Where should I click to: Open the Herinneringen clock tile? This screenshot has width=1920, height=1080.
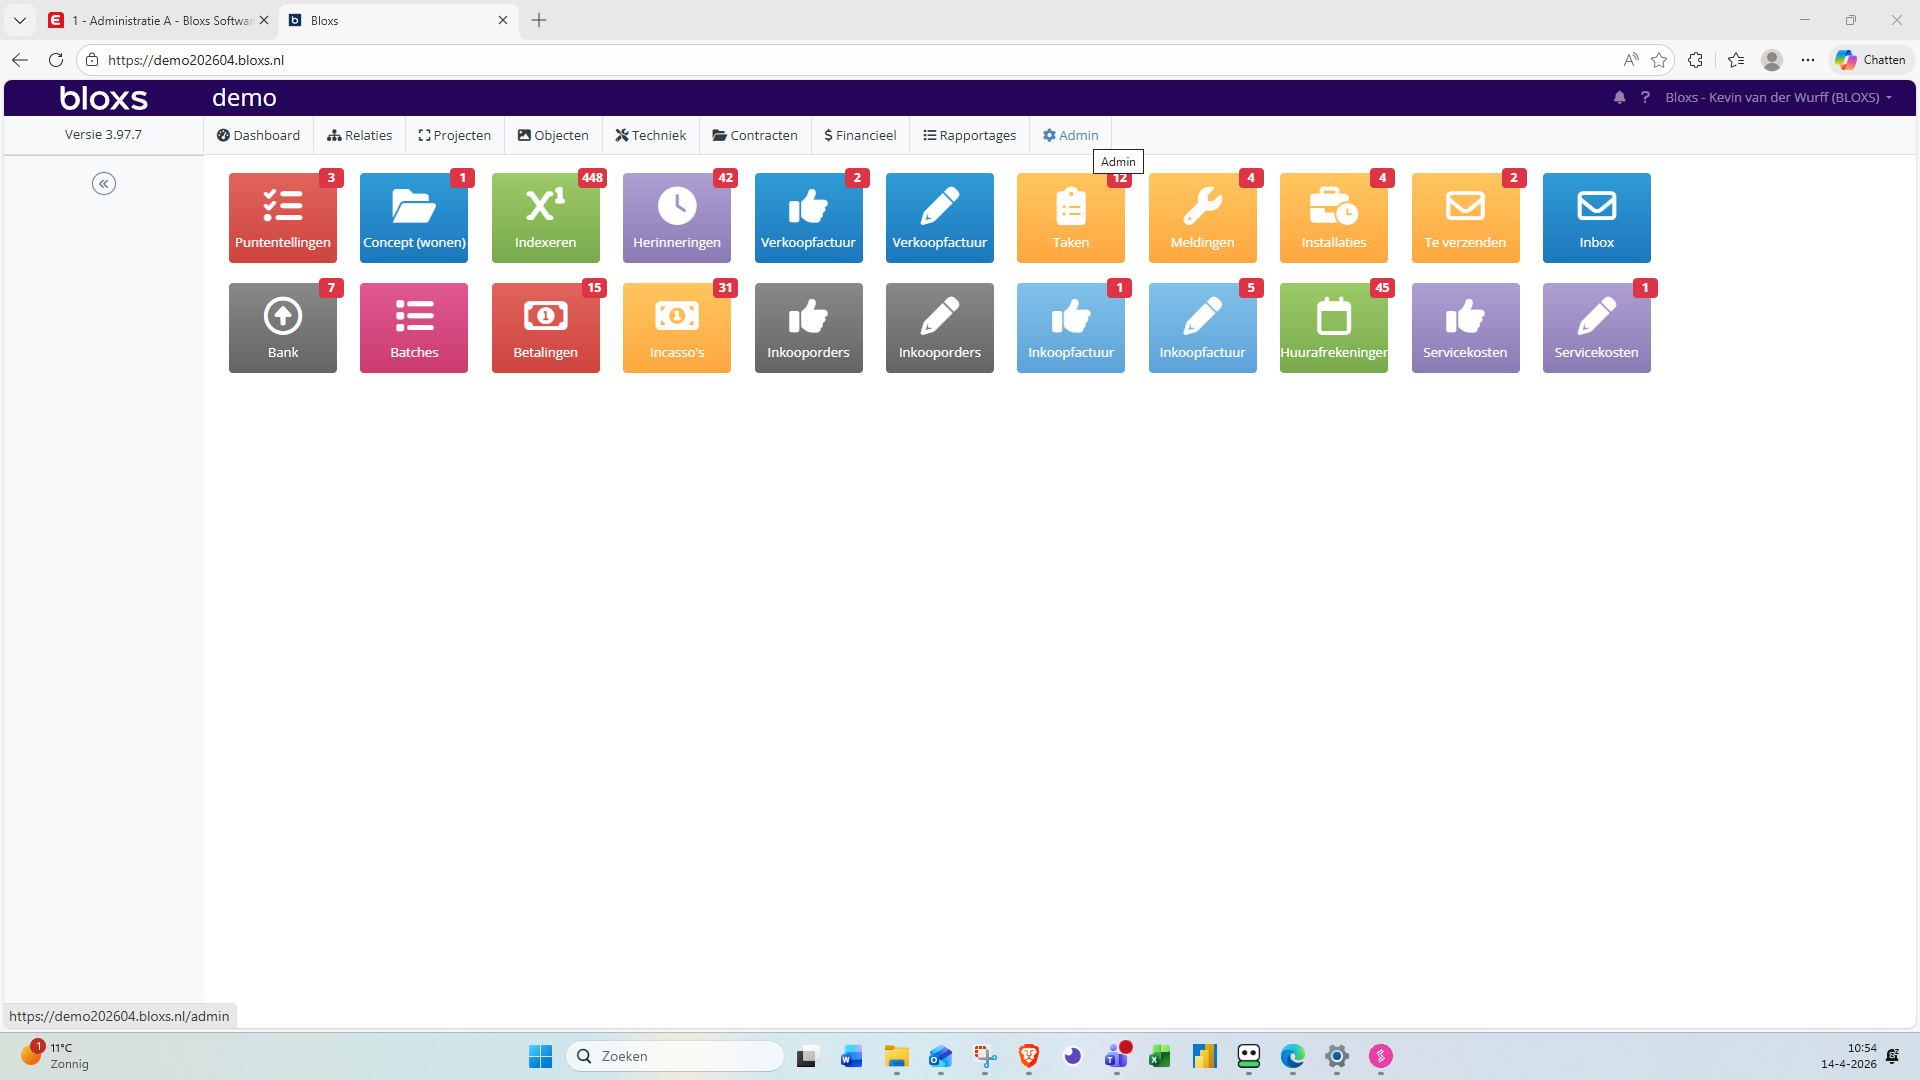click(676, 218)
